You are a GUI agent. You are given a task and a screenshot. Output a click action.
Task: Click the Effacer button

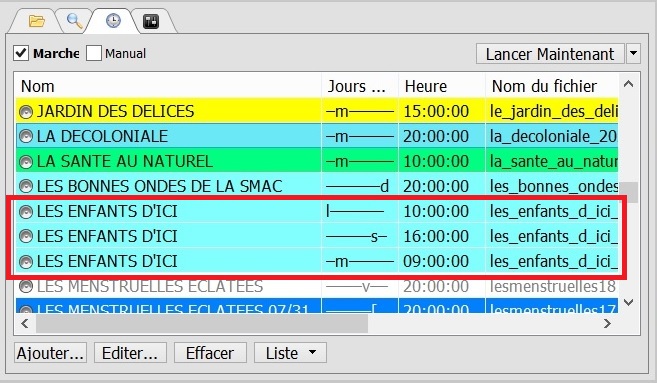[x=210, y=353]
